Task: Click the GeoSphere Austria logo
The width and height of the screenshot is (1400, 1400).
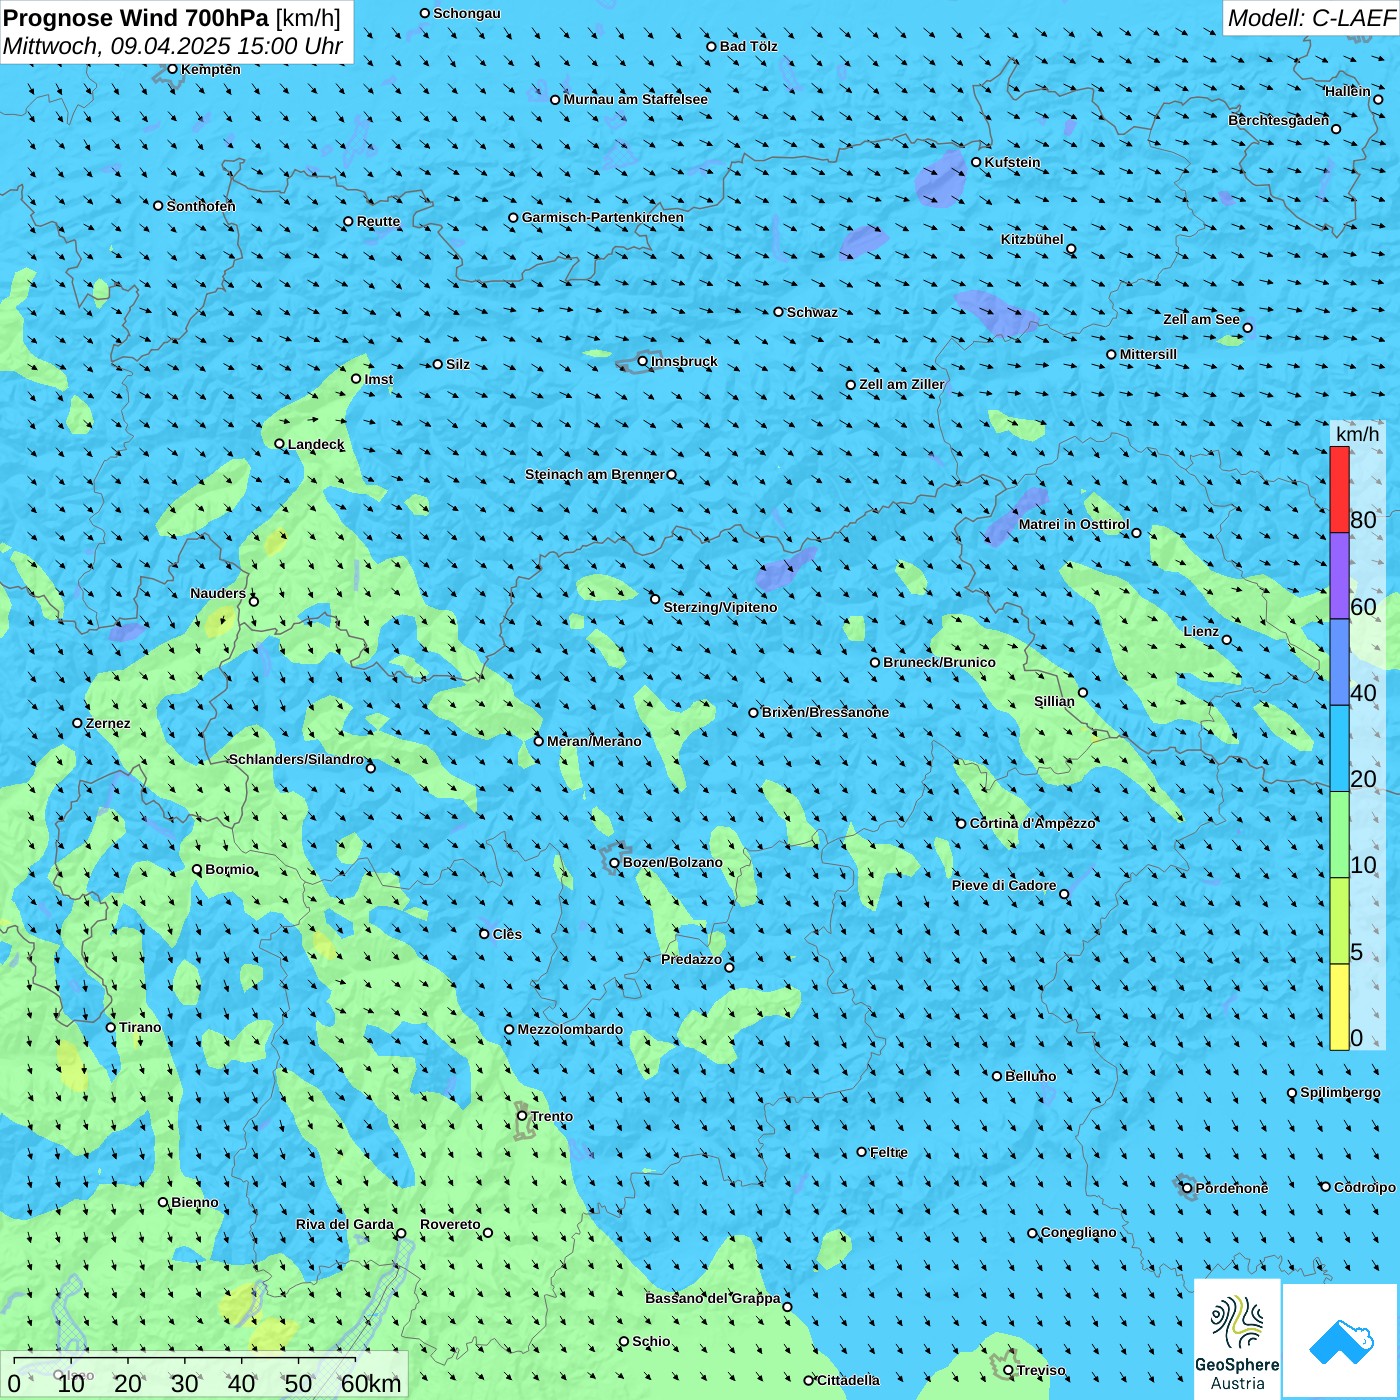Action: 1237,1339
